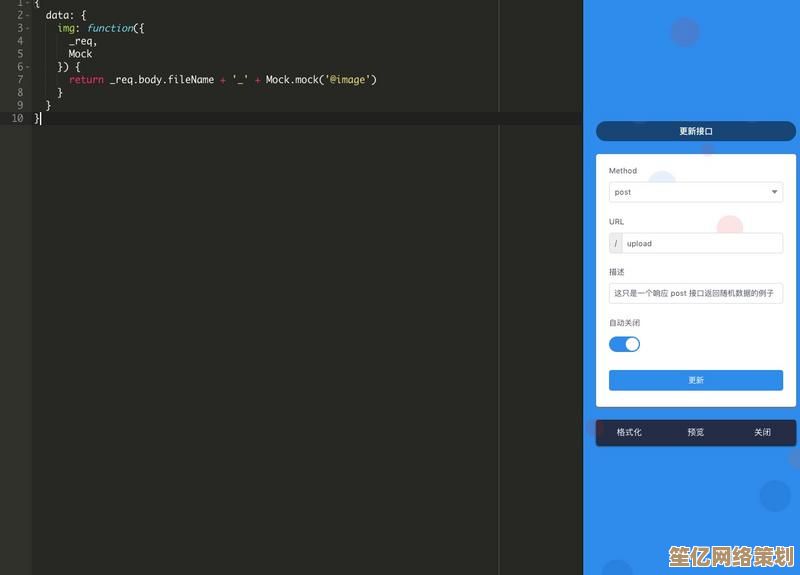Toggle the 自动关闭 switch off
This screenshot has height=575, width=800.
pyautogui.click(x=624, y=344)
